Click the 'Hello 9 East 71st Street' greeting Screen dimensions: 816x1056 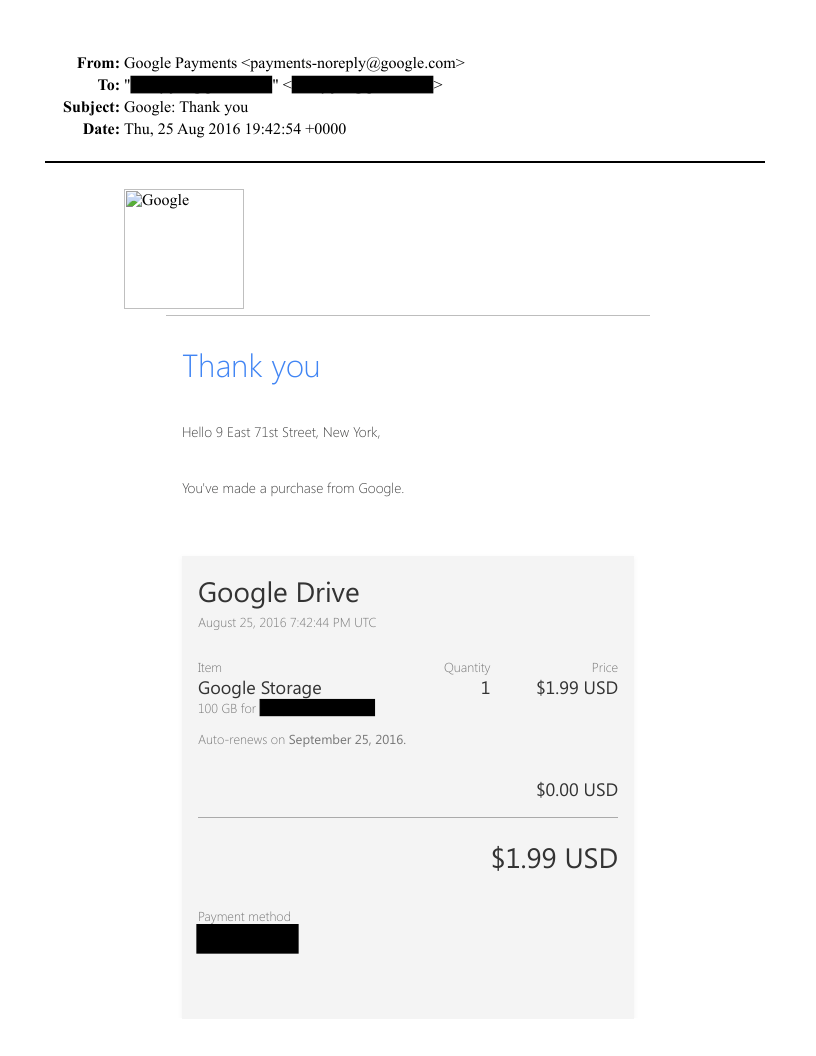[281, 433]
